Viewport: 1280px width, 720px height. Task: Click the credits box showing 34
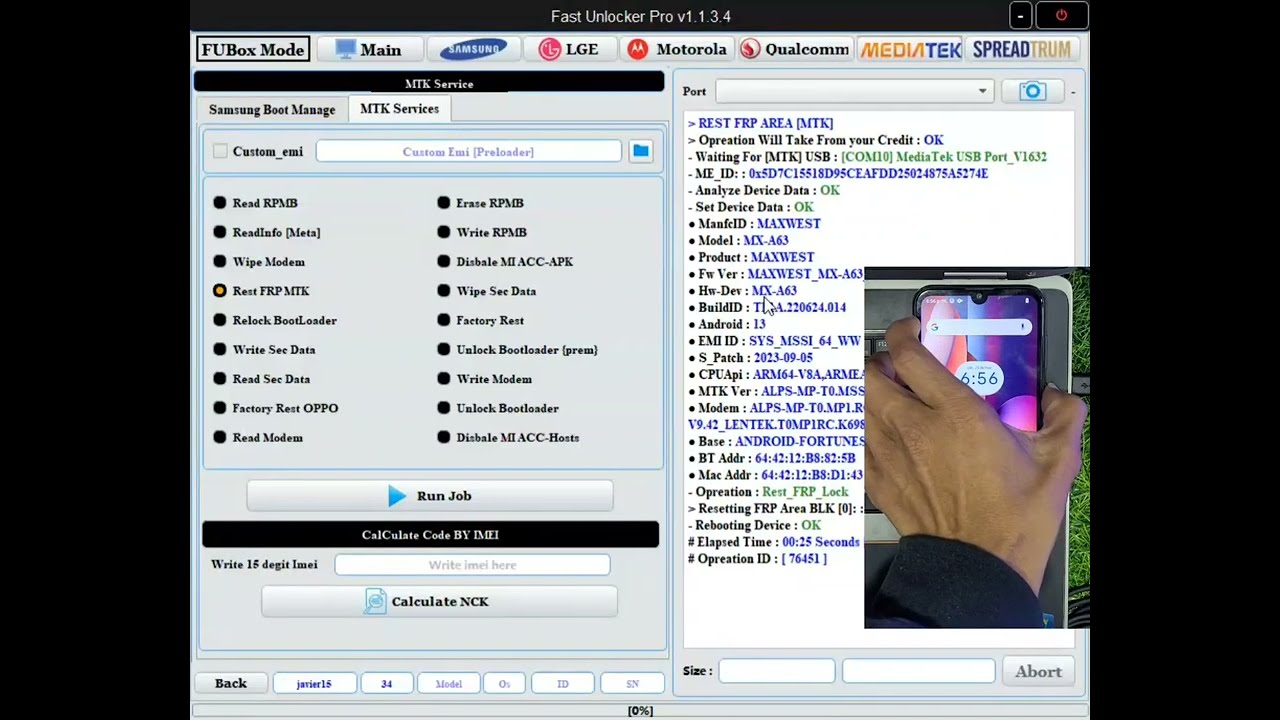[386, 684]
